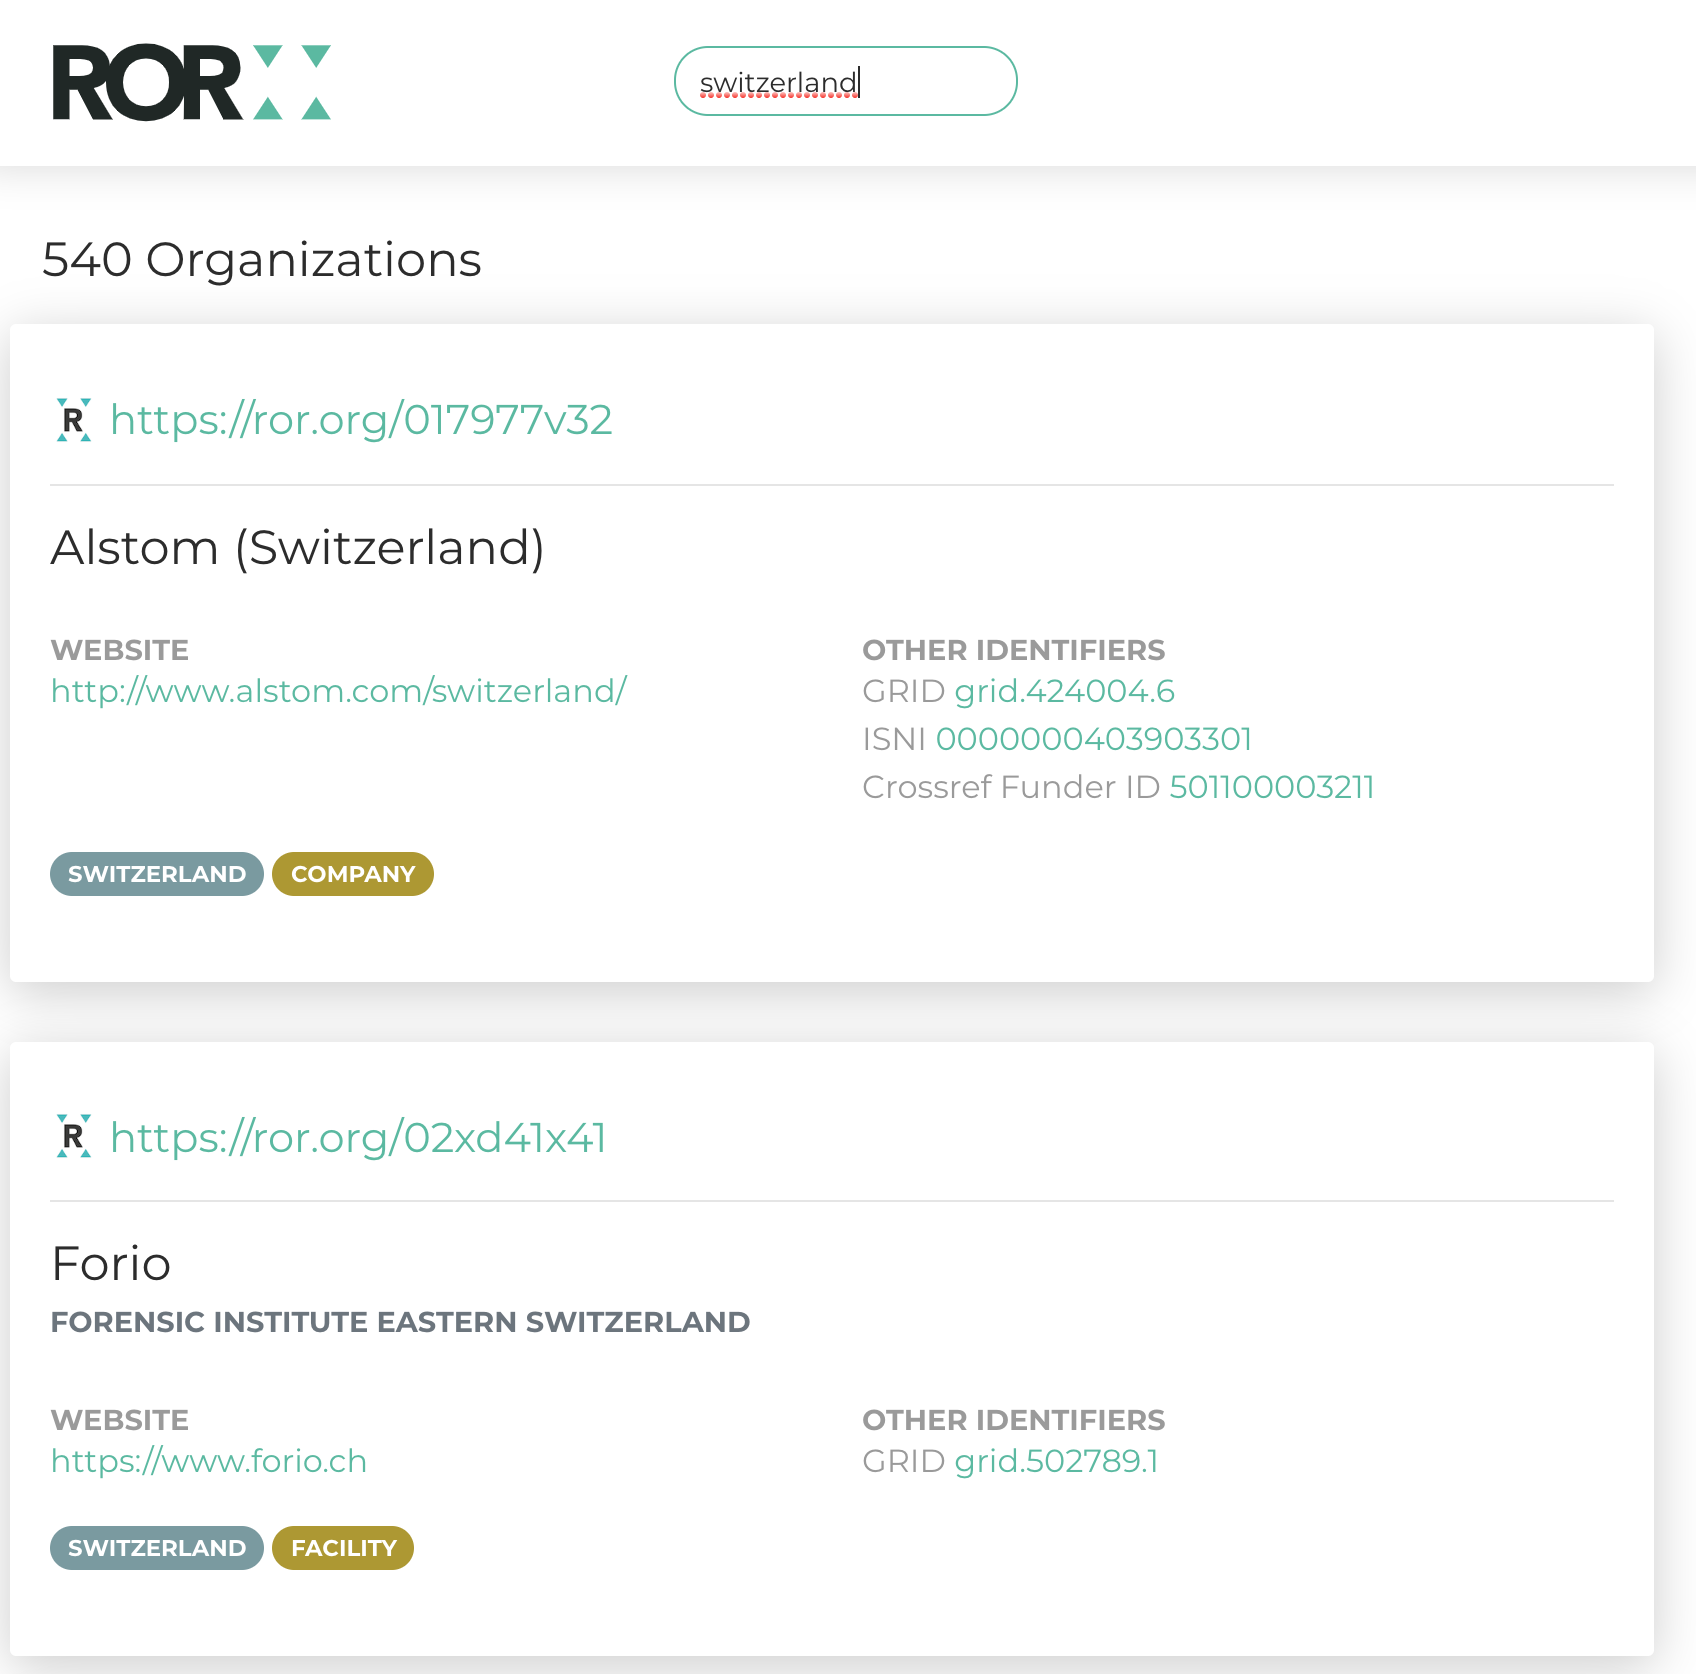Open GRID identifier grid.424004.6
This screenshot has height=1674, width=1696.
point(1064,691)
